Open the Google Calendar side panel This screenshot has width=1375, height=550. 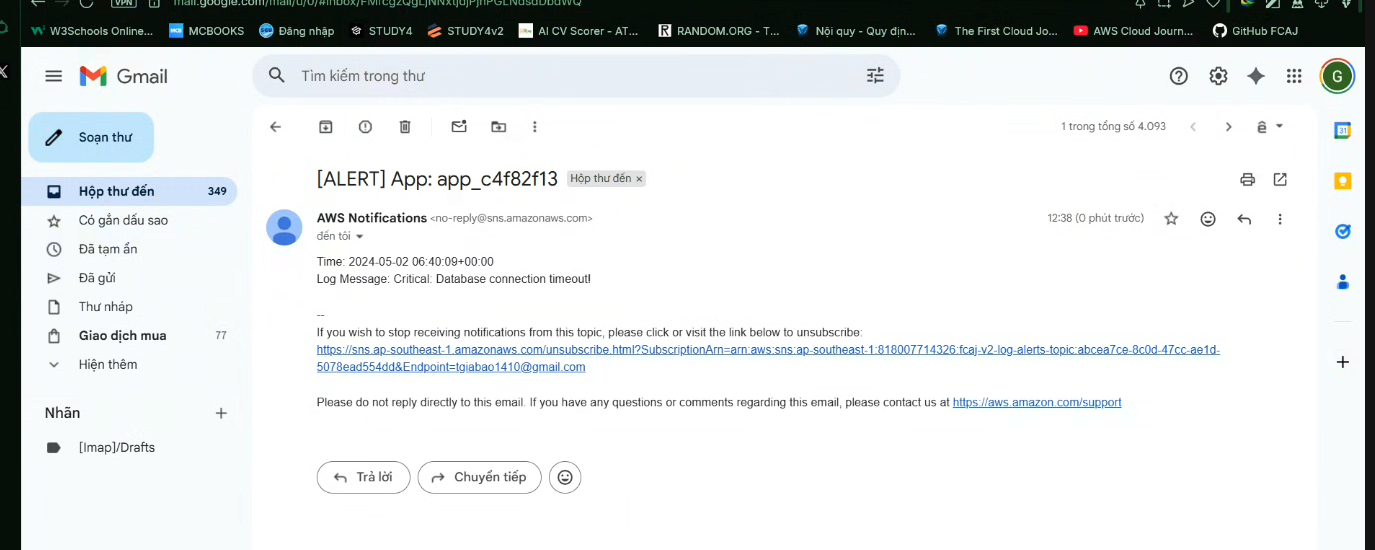click(1343, 130)
